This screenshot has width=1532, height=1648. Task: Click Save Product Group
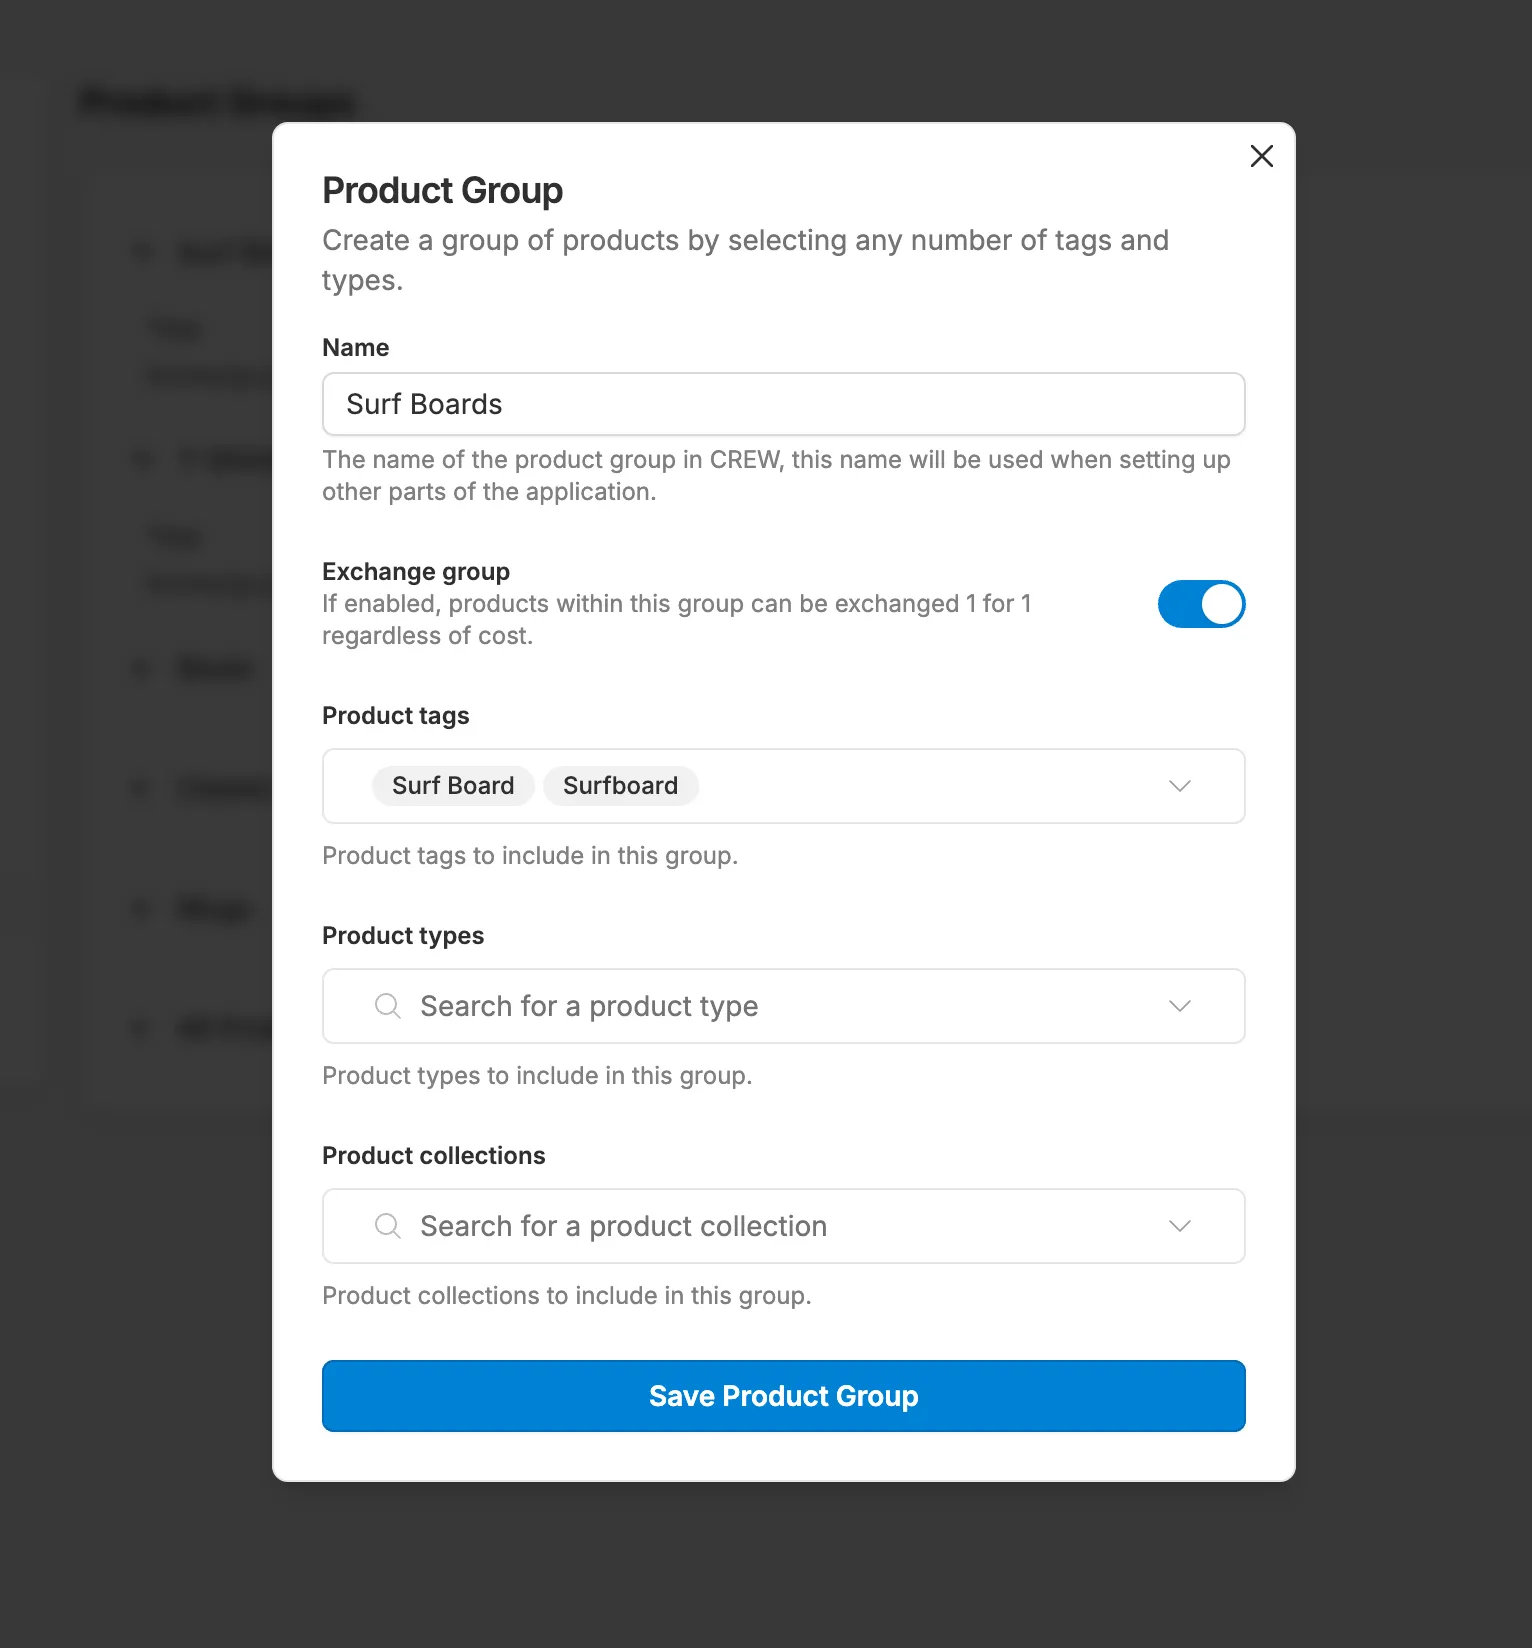tap(783, 1396)
